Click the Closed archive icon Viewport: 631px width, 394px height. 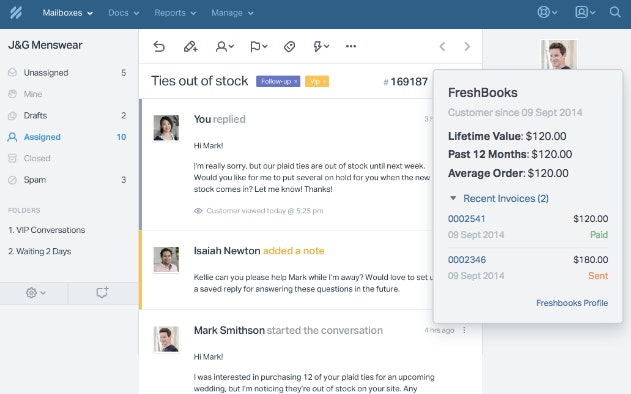tap(12, 158)
